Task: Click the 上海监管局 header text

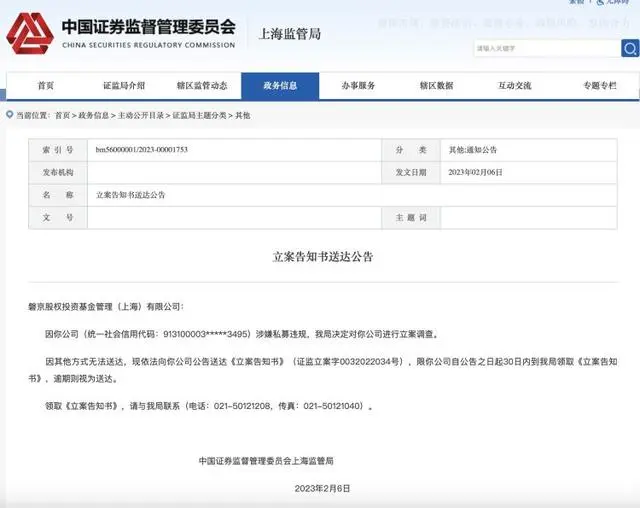Action: tap(290, 34)
